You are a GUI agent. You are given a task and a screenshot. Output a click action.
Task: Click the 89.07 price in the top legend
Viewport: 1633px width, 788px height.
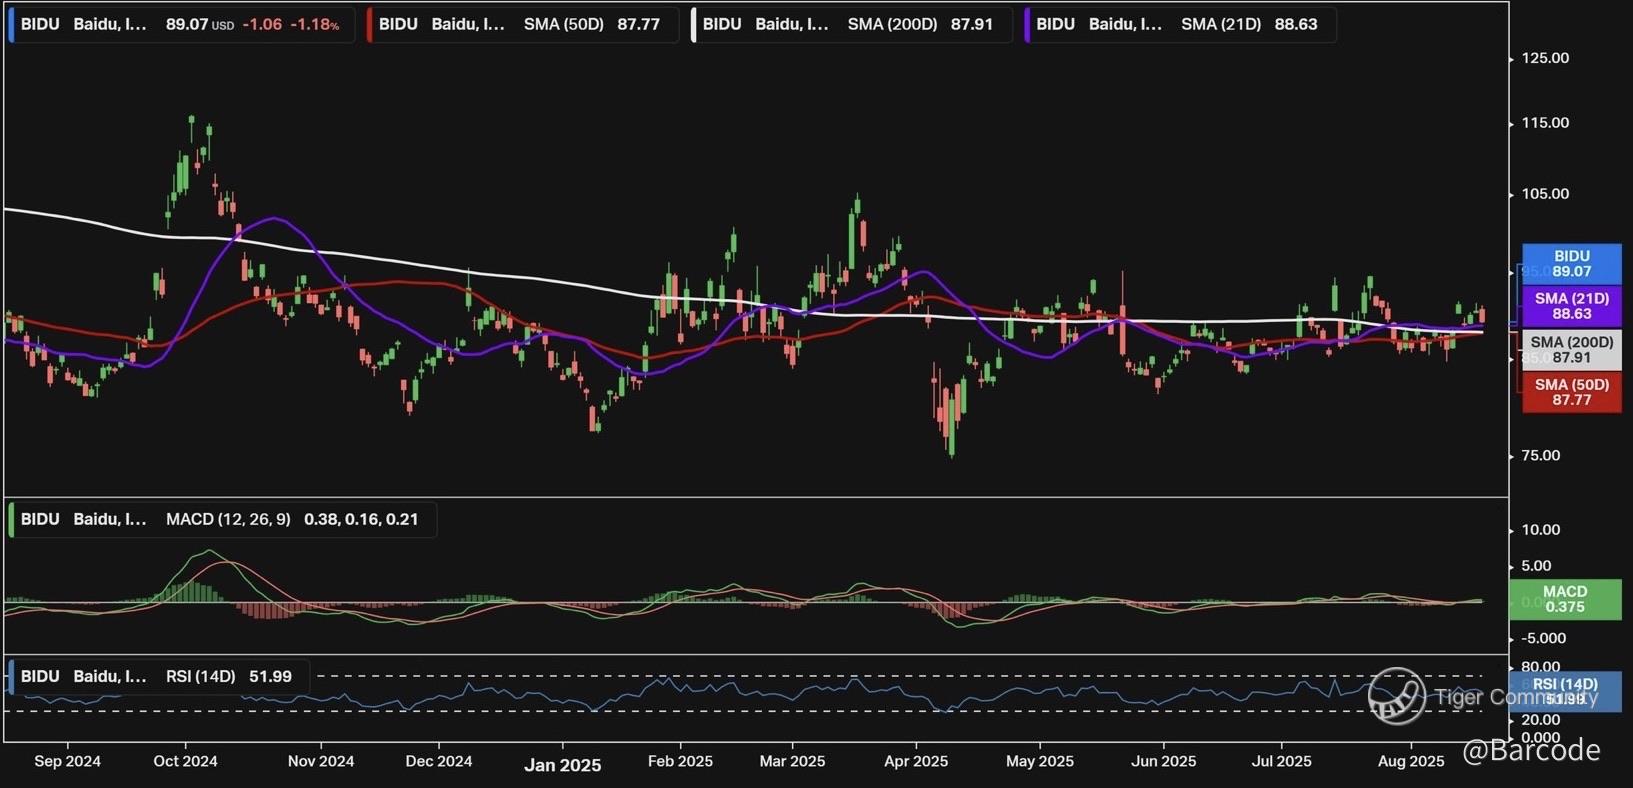(186, 24)
